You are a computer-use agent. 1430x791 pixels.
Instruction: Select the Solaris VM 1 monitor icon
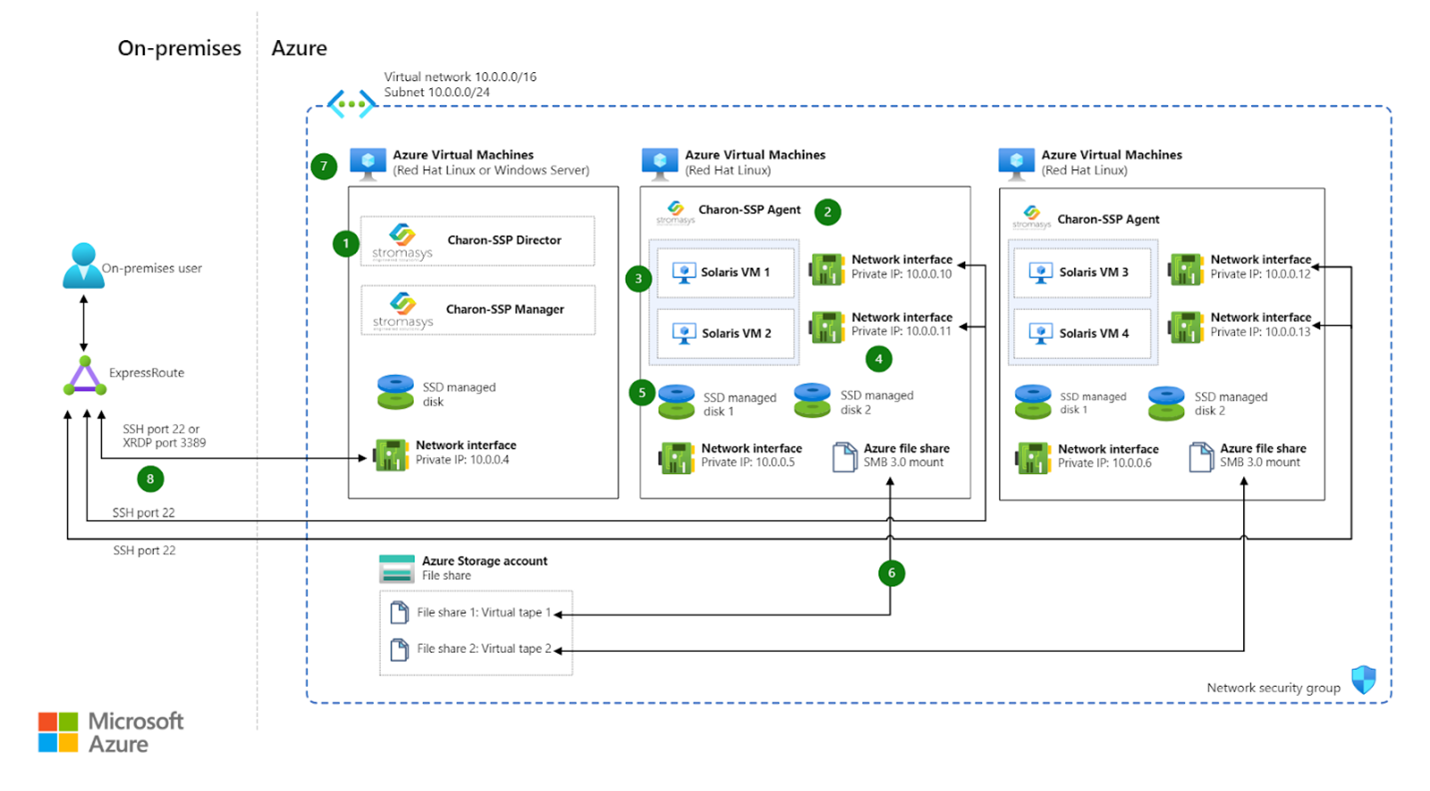(x=685, y=273)
